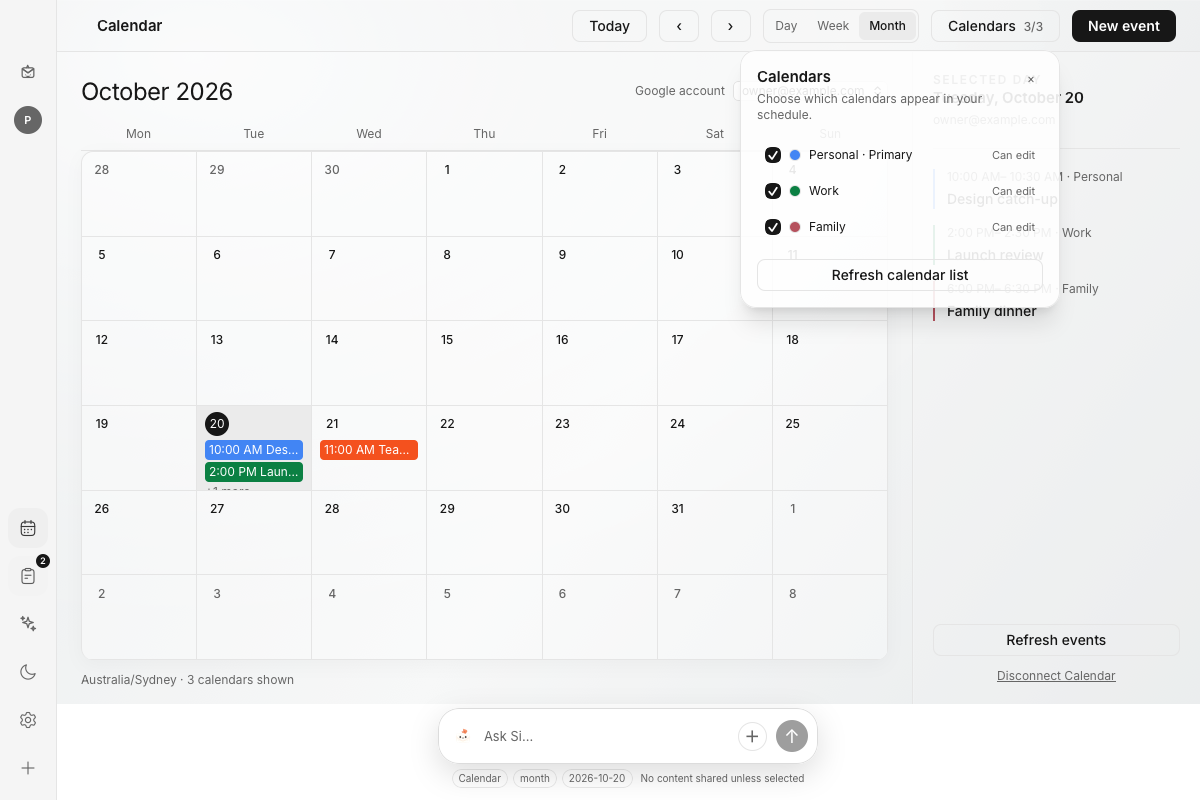The width and height of the screenshot is (1200, 800).
Task: Open the 11:00 AM Team event on 21
Action: pyautogui.click(x=369, y=450)
